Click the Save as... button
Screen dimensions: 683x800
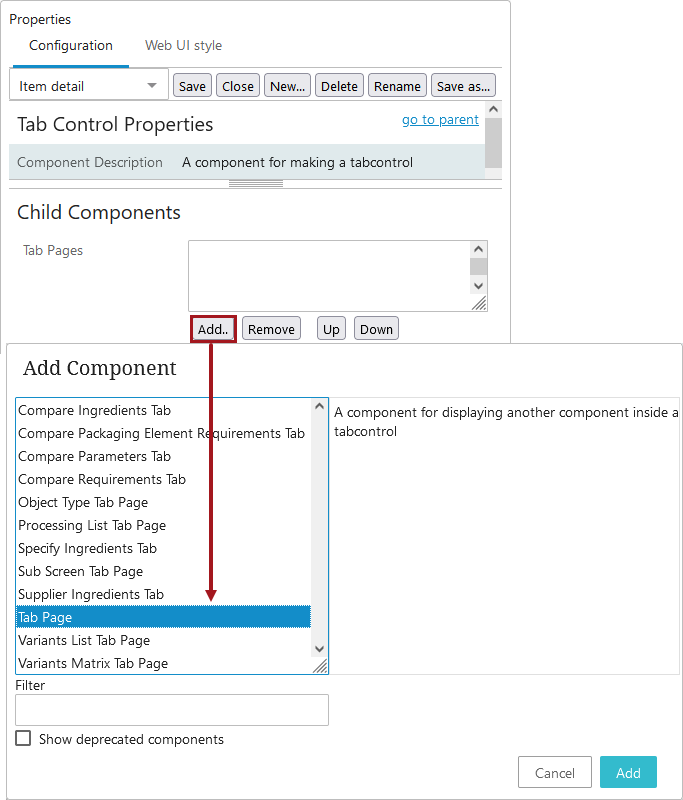[463, 86]
